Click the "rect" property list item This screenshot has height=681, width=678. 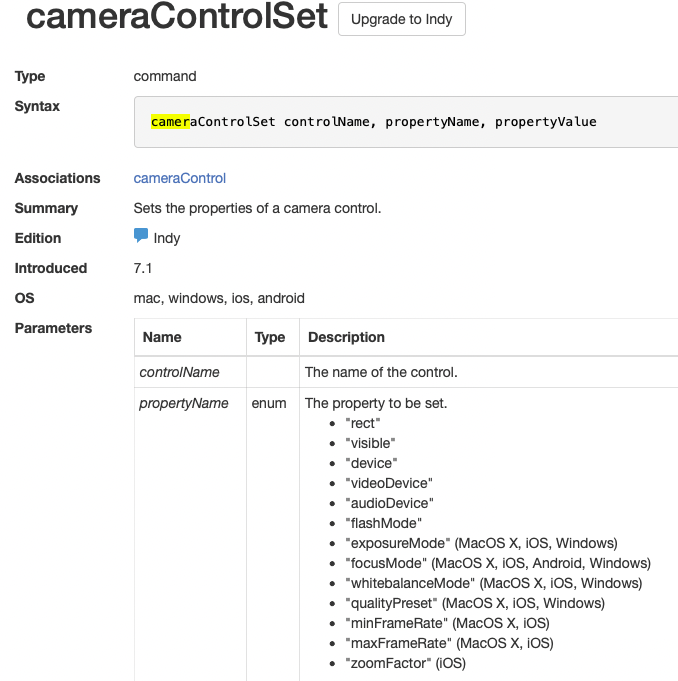click(x=362, y=423)
